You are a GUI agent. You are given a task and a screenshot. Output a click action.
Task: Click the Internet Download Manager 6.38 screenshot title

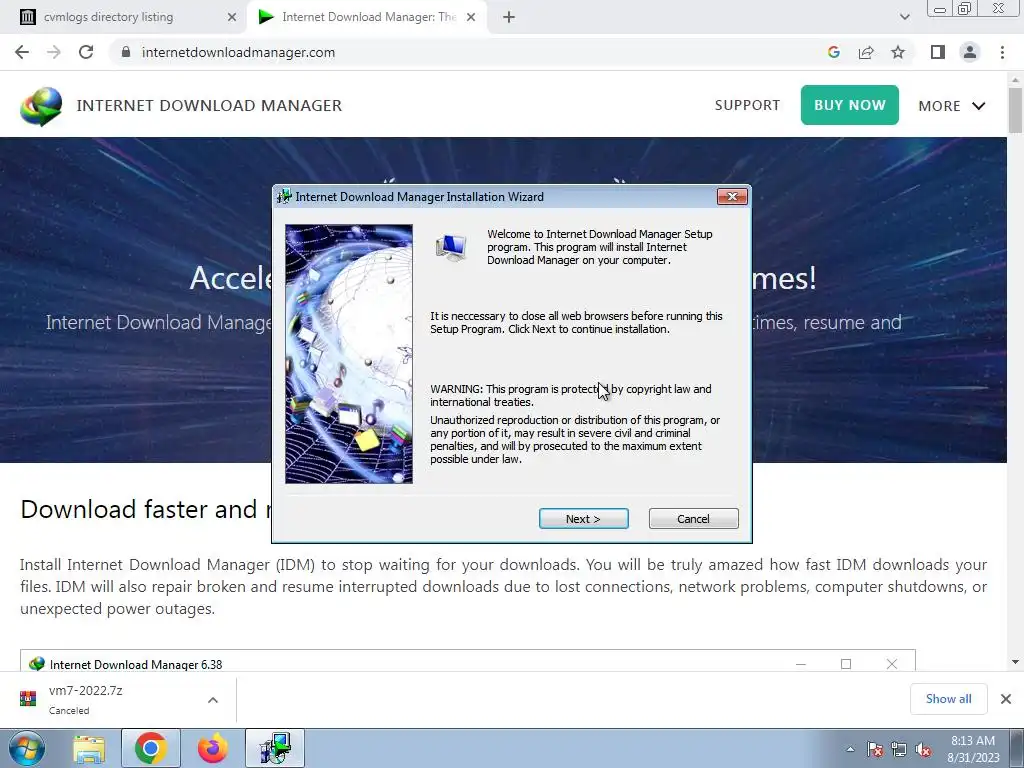pos(136,664)
